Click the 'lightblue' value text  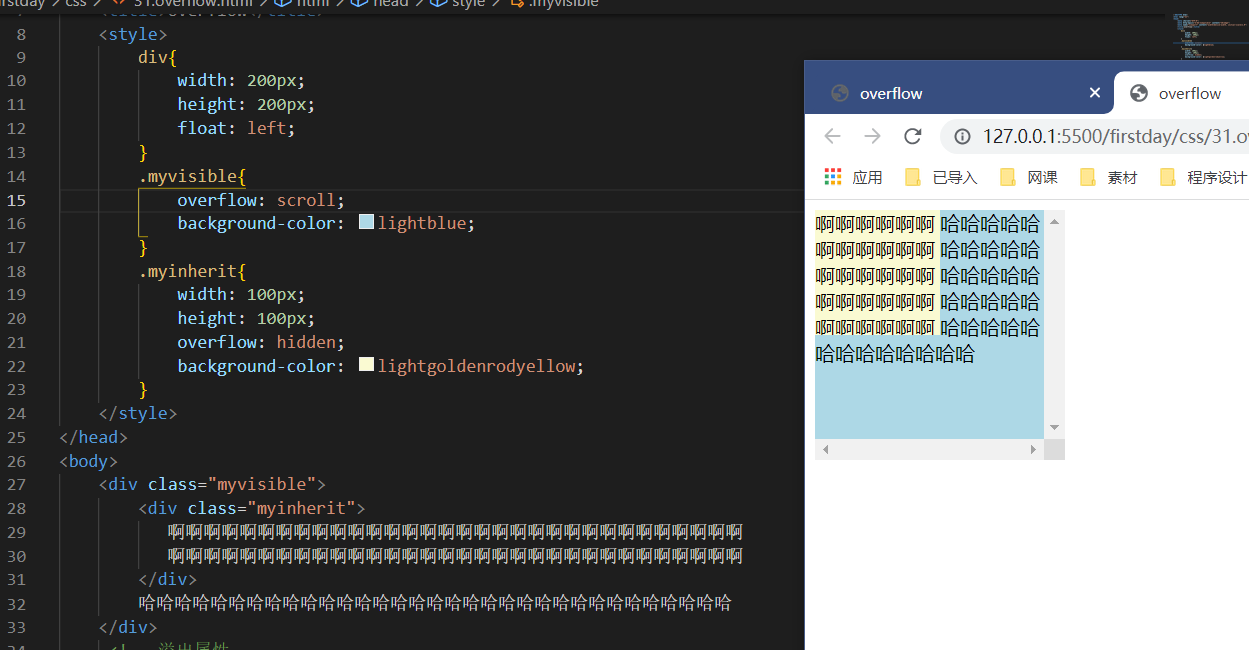422,223
